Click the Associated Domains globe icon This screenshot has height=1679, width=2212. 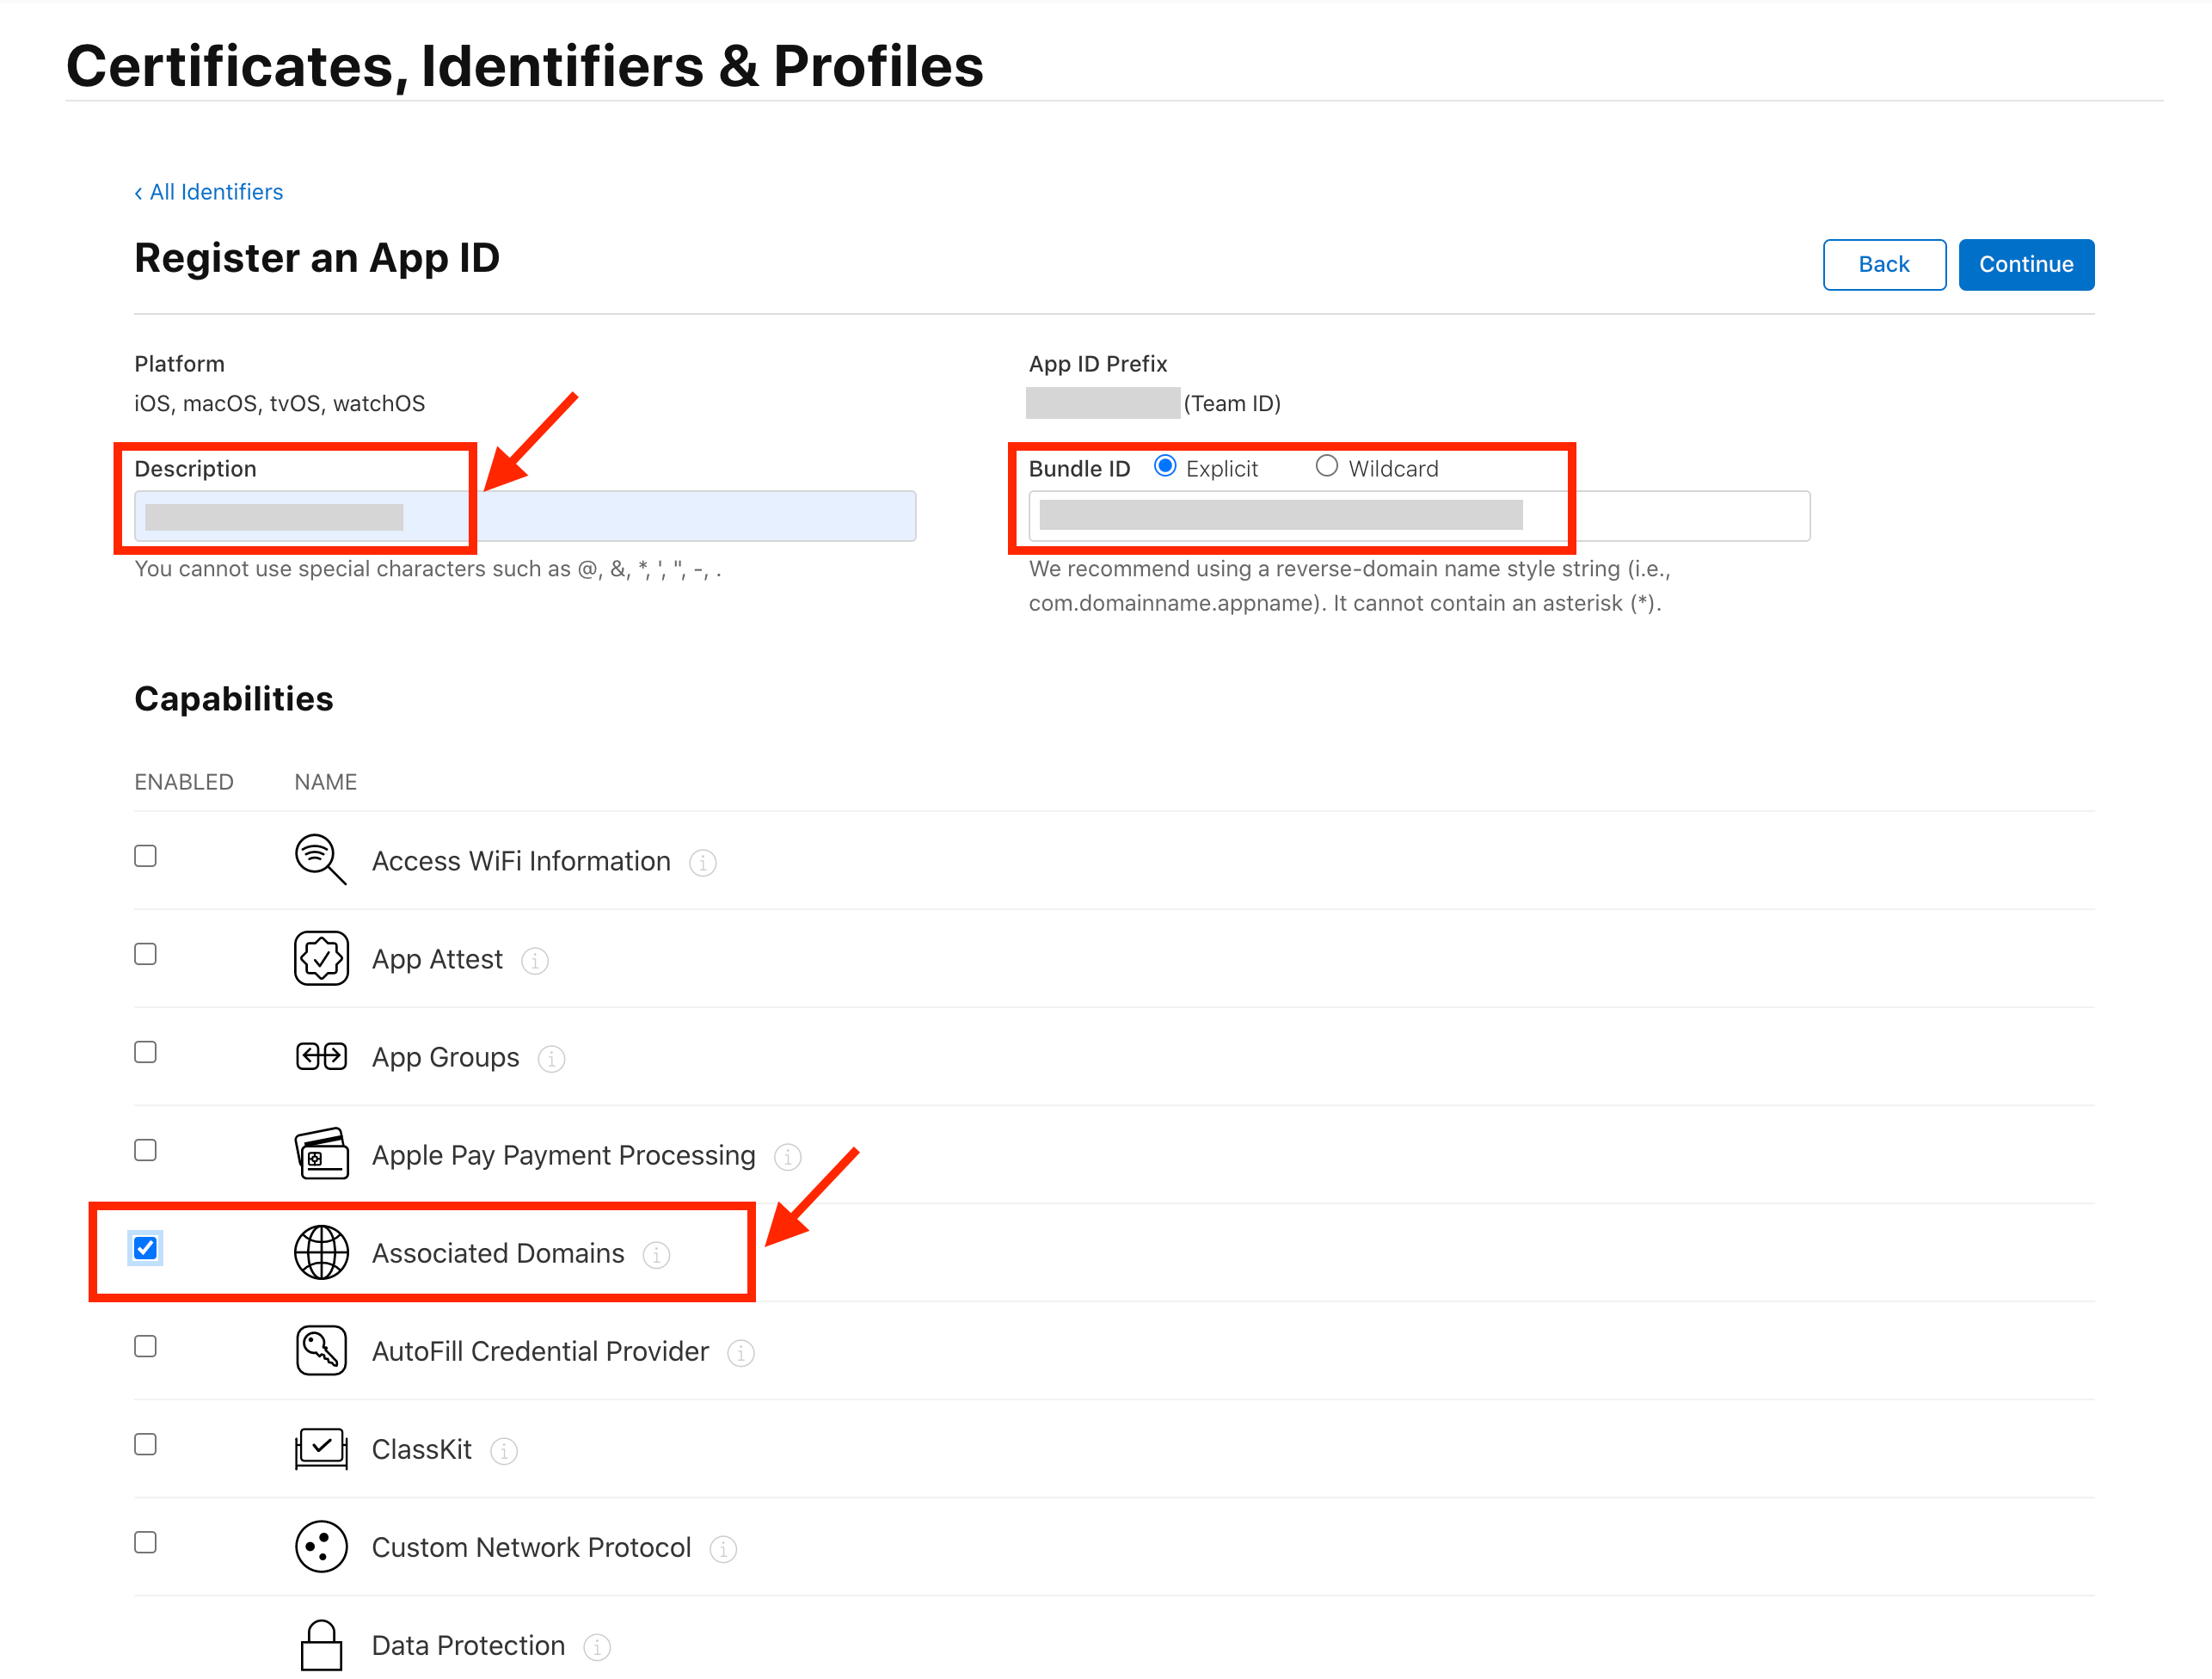point(321,1252)
